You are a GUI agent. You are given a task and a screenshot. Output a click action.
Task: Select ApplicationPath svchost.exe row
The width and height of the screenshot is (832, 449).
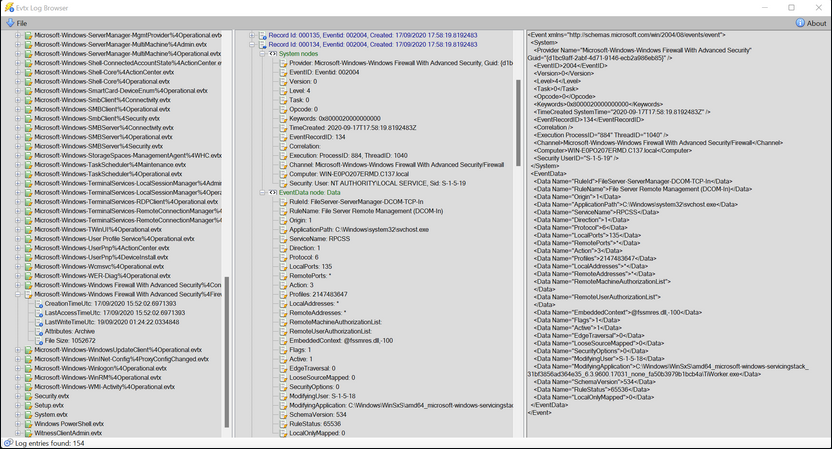(359, 230)
